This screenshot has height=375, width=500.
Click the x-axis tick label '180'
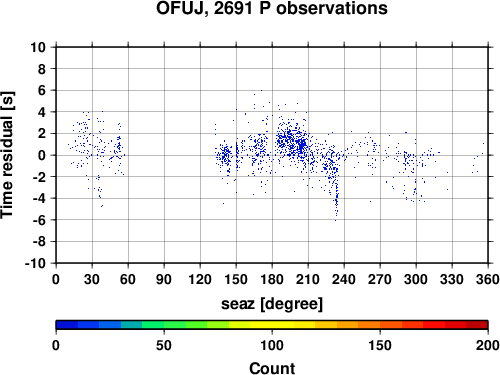272,279
